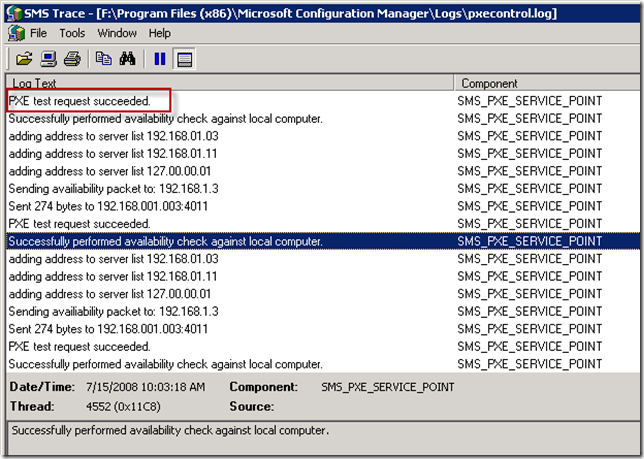The height and width of the screenshot is (459, 644).
Task: Click the SMS Trace icon in the title bar
Action: (x=14, y=13)
